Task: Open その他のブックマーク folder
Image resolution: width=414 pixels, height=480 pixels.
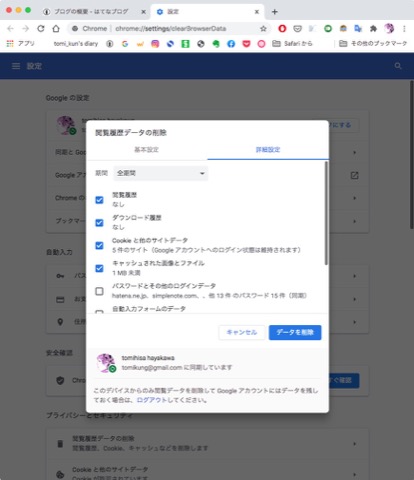Action: [373, 44]
